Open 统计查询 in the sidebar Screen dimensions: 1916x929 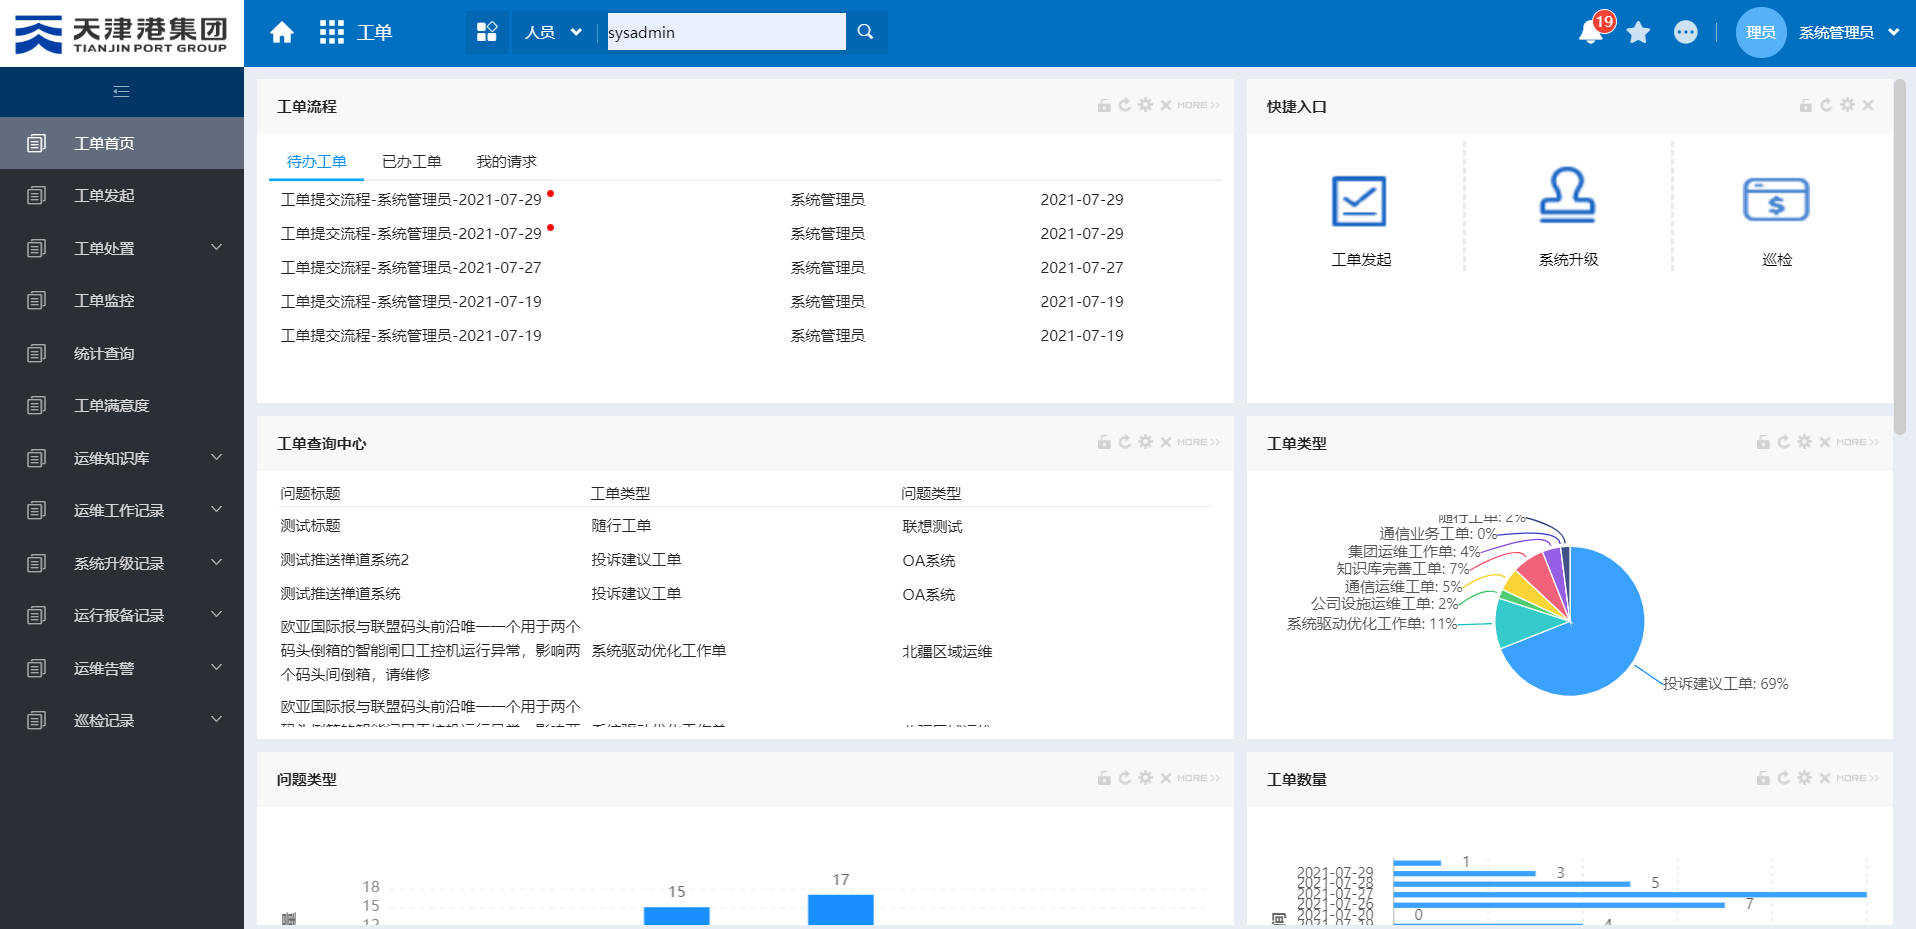pyautogui.click(x=122, y=353)
